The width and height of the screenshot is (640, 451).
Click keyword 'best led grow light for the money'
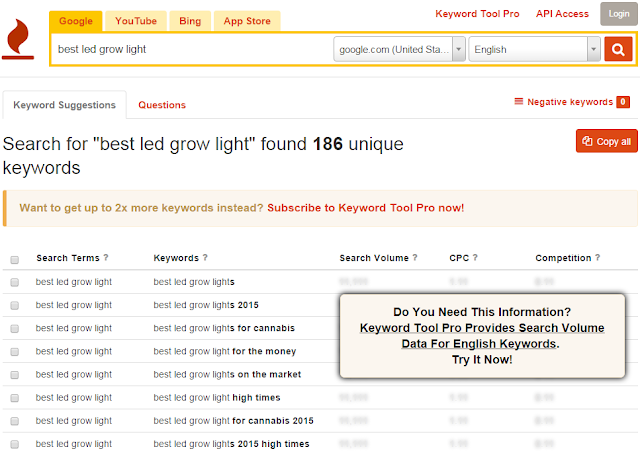(x=224, y=351)
